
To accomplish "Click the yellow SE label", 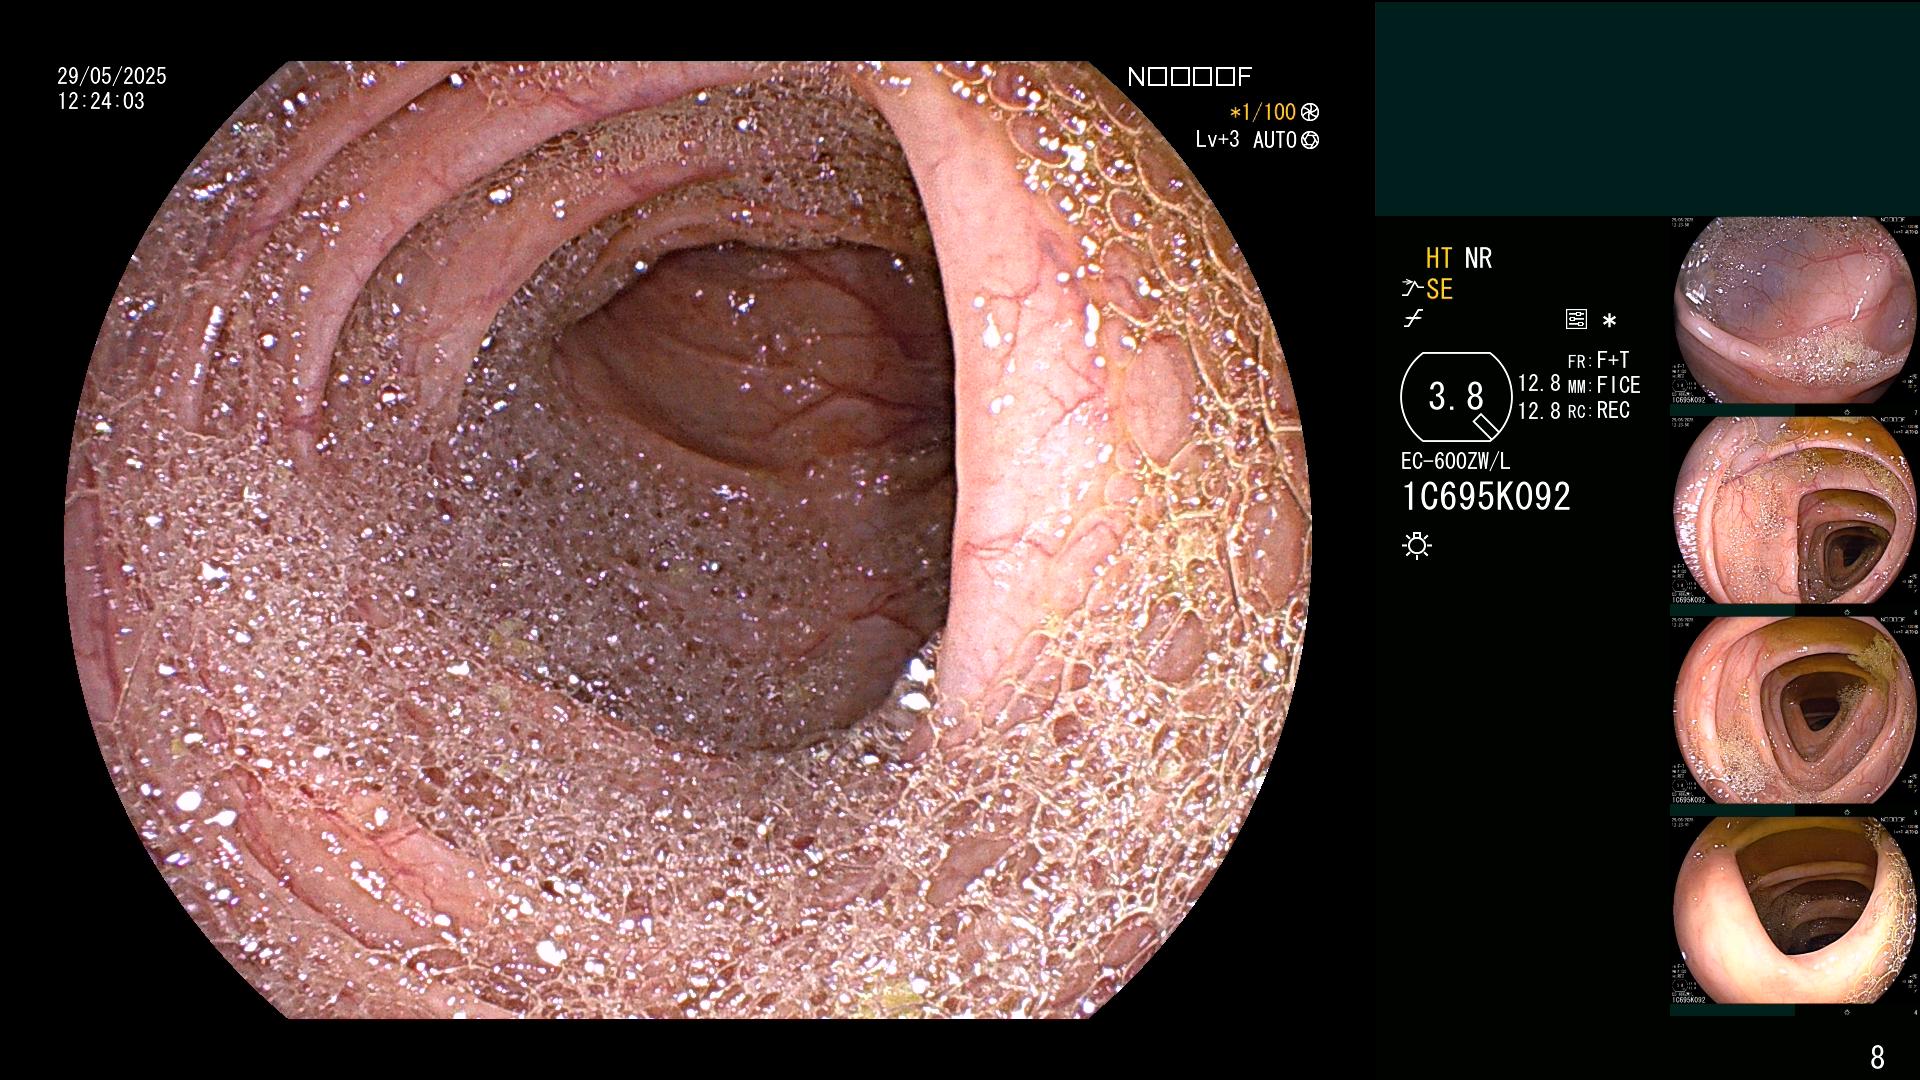I will pyautogui.click(x=1439, y=289).
